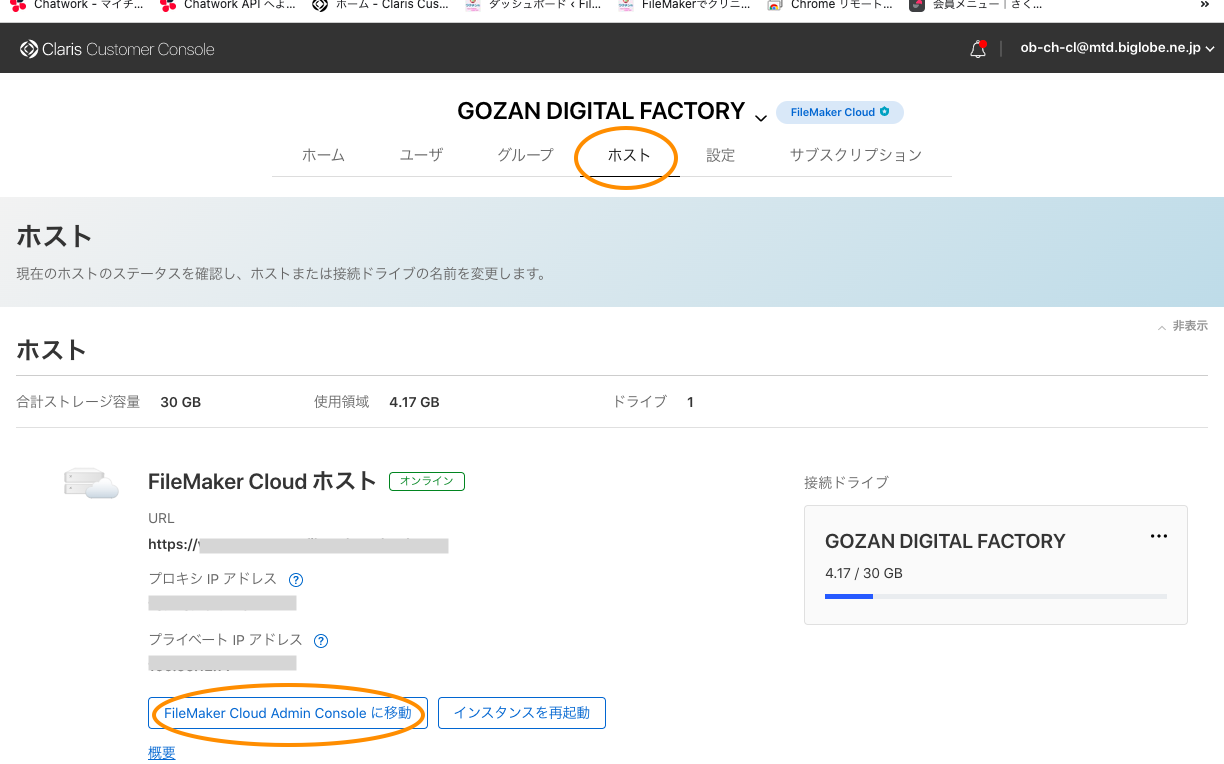Open the ホーム tab
The height and width of the screenshot is (764, 1224).
323,155
